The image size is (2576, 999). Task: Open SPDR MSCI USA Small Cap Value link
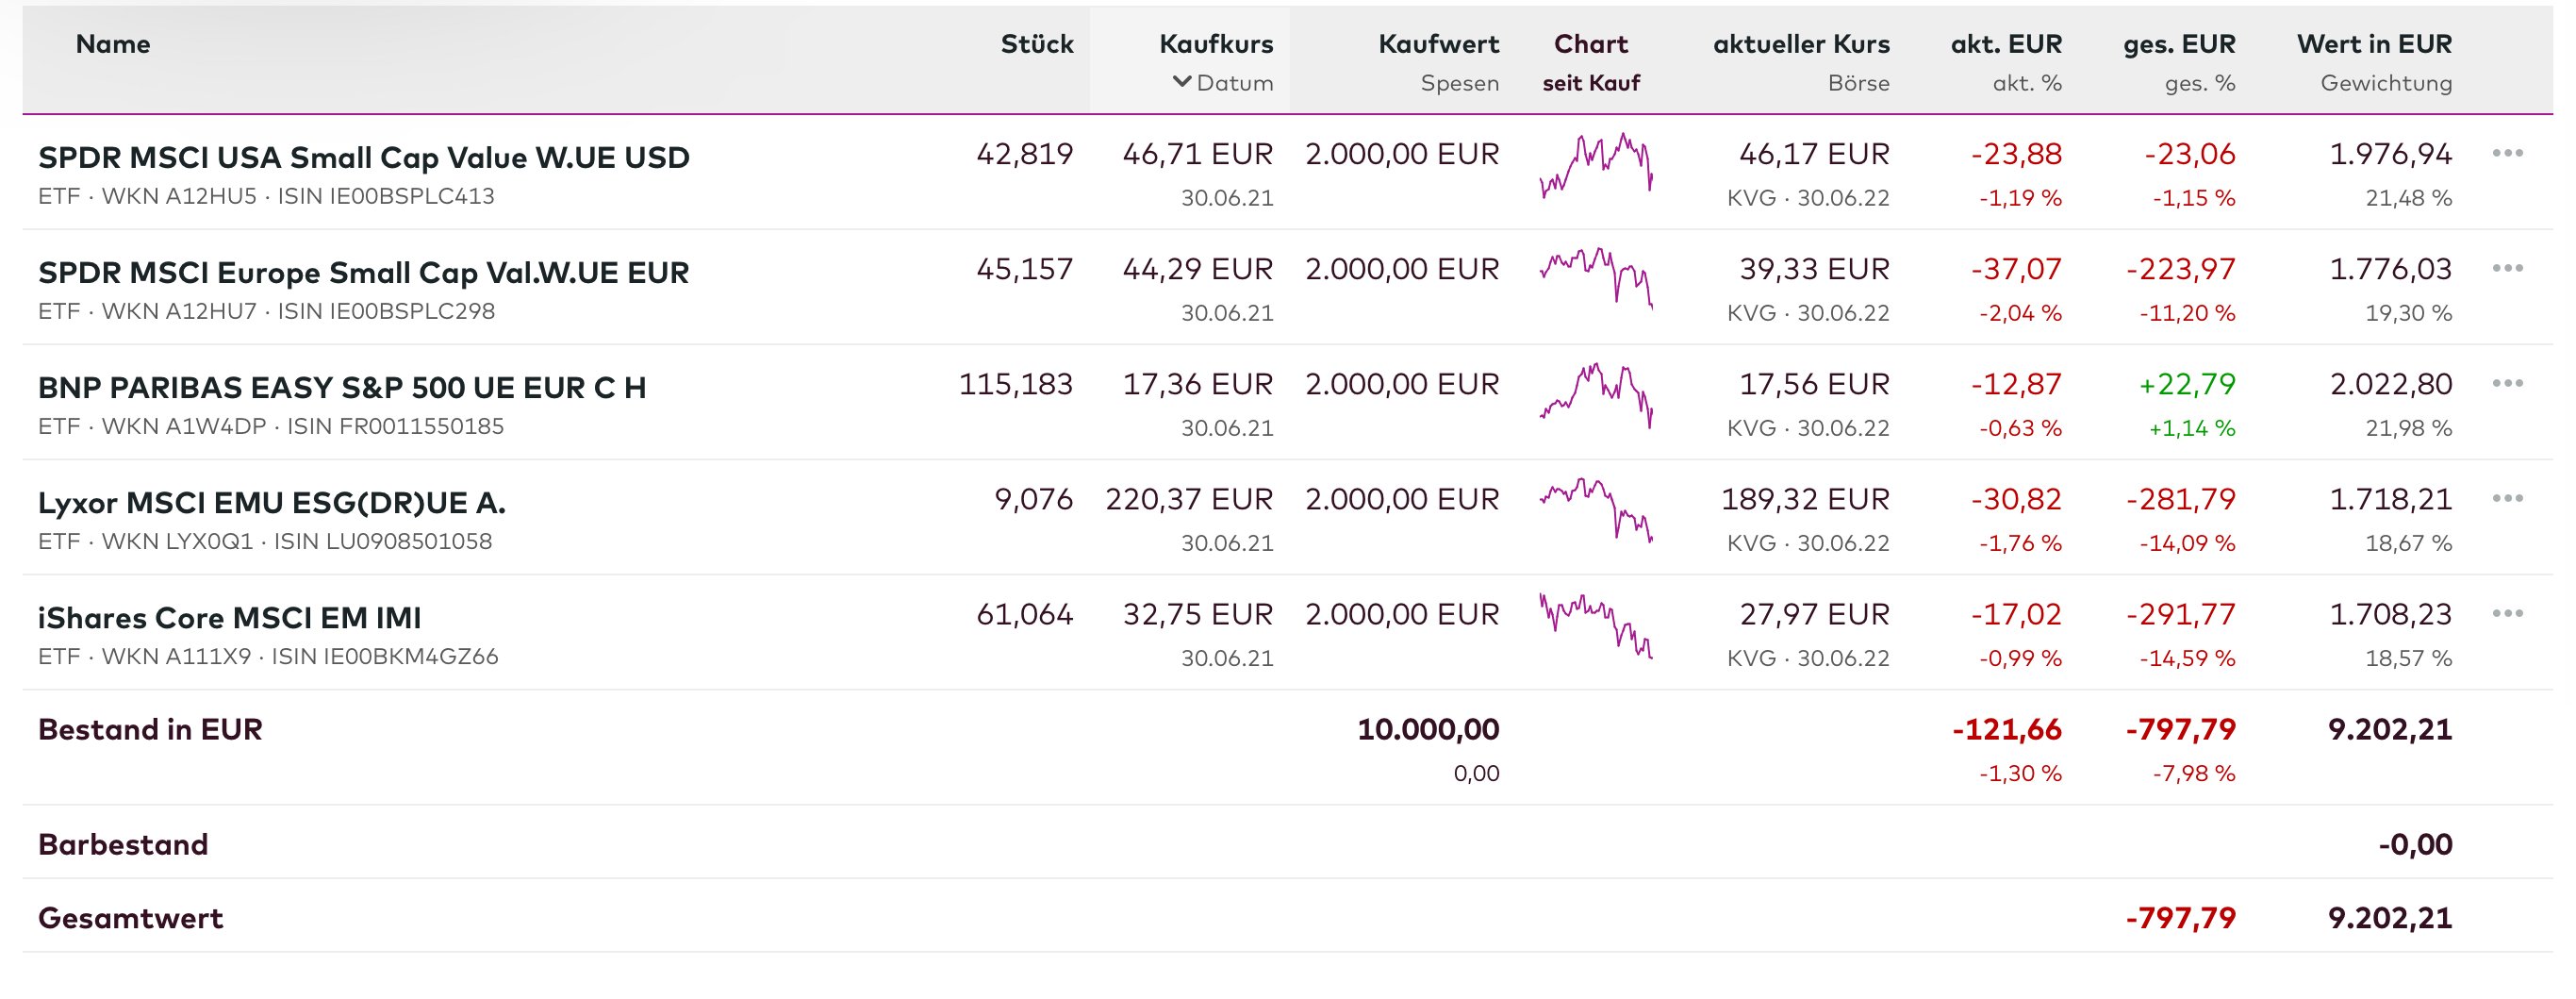click(x=364, y=158)
